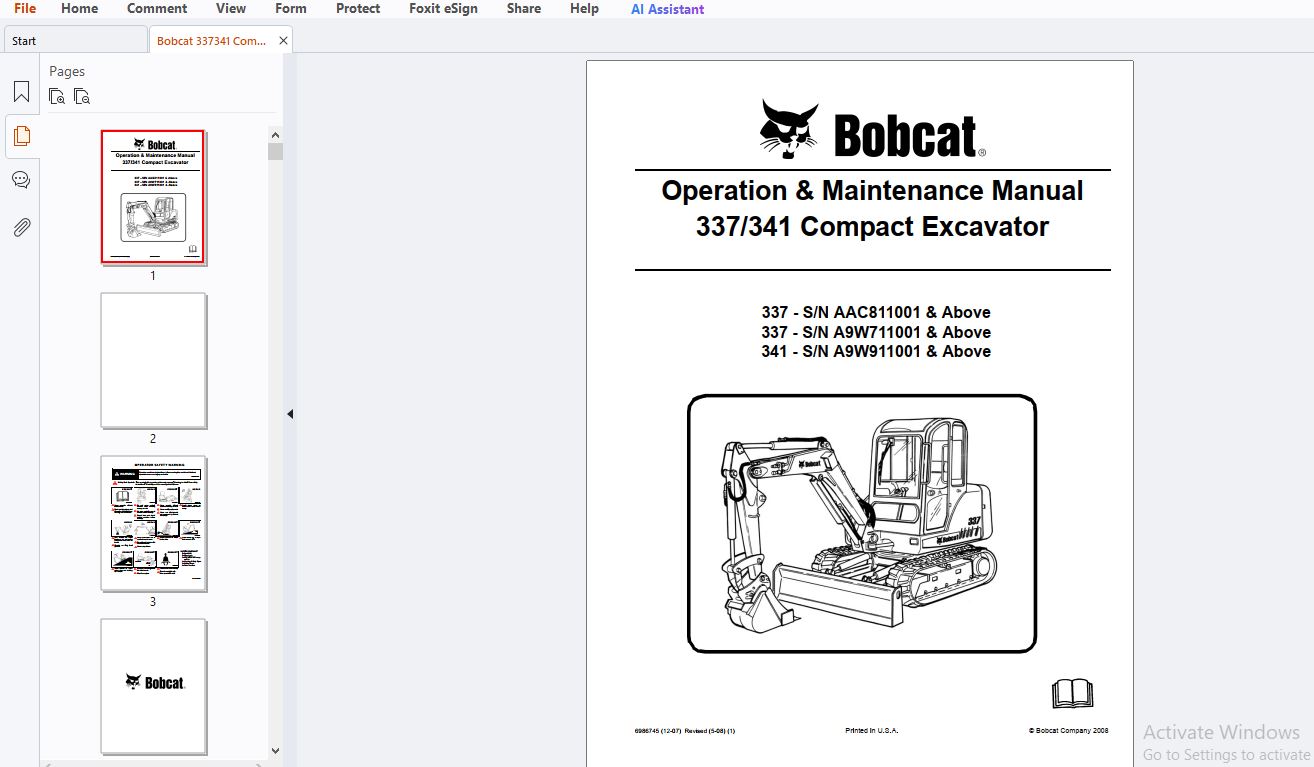Click the 341 - S/N A9W911001 & Above line
Viewport: 1314px width, 767px height.
point(876,351)
